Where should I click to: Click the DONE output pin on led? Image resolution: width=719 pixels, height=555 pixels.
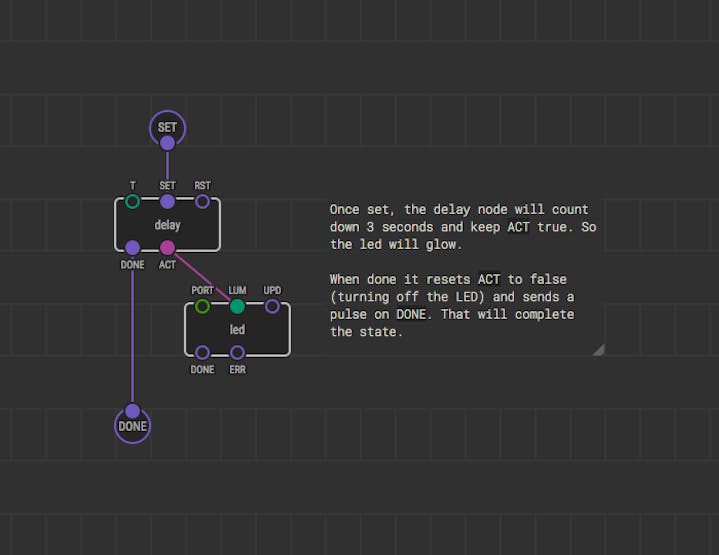(x=202, y=353)
